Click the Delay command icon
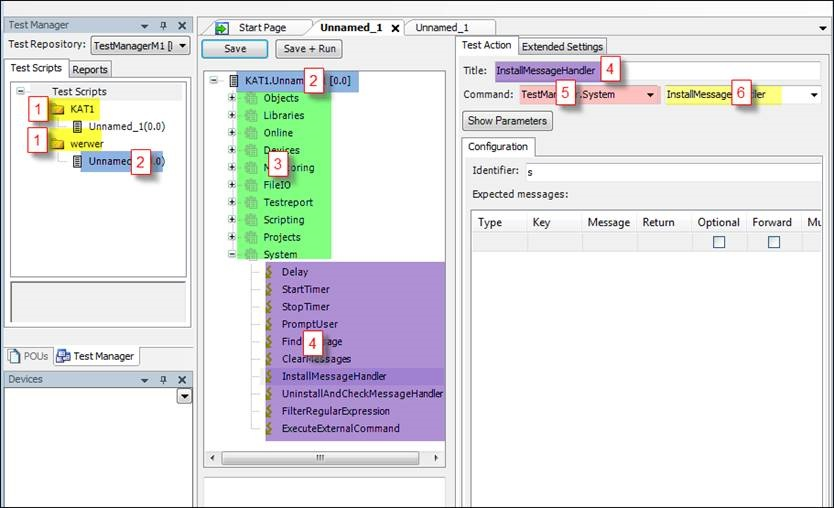Image resolution: width=834 pixels, height=508 pixels. click(x=269, y=272)
